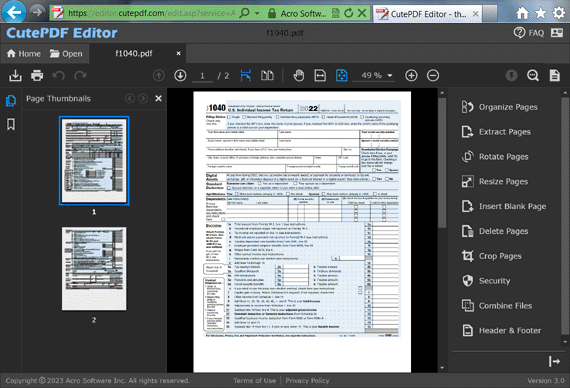Open Crop Pages tool
Screen dimensions: 570x388
[491, 256]
